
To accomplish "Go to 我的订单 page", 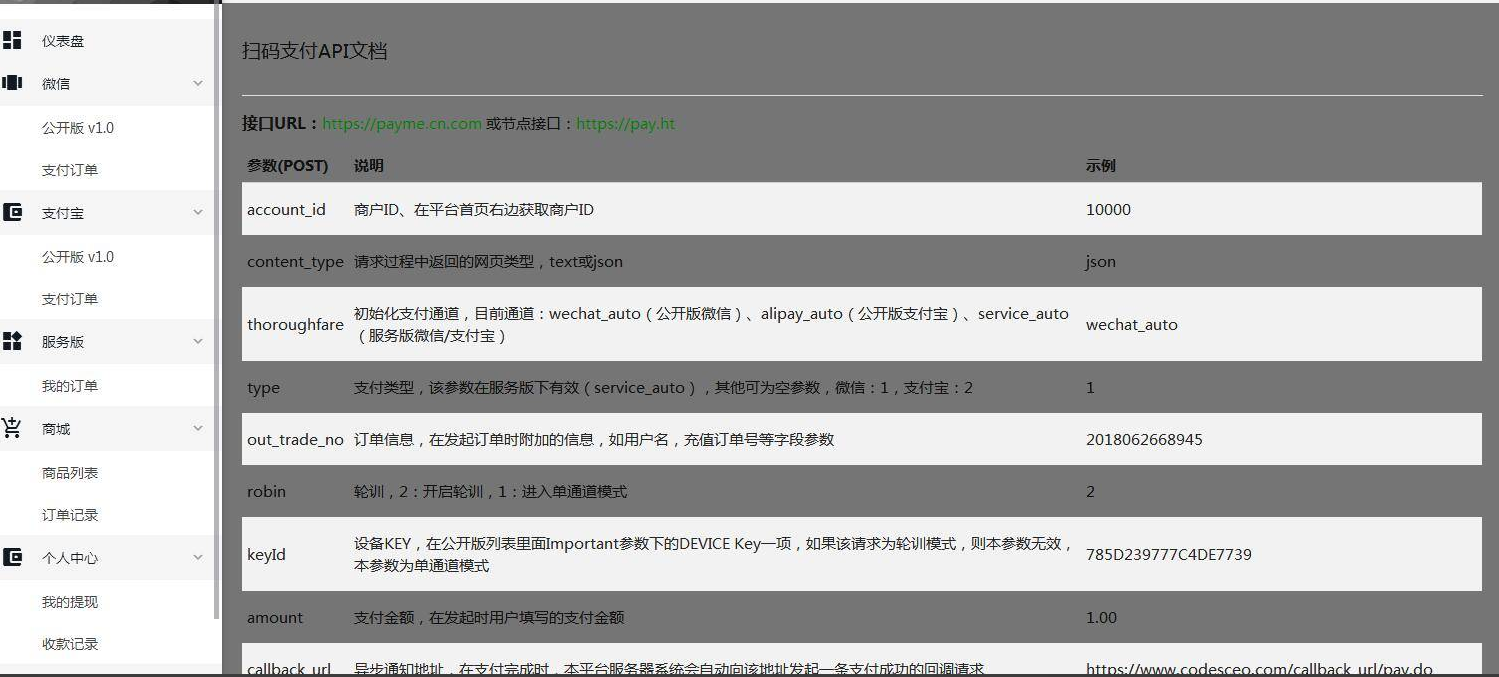I will pos(70,386).
